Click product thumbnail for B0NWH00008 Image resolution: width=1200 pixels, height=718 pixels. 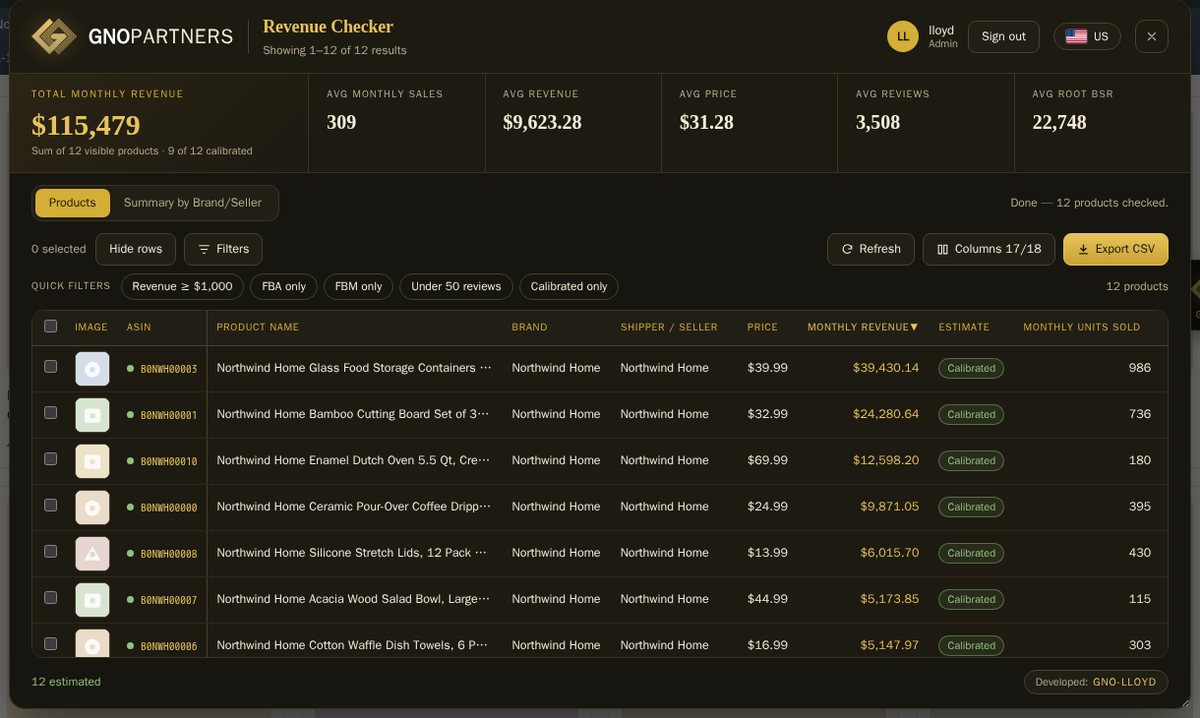pos(92,553)
